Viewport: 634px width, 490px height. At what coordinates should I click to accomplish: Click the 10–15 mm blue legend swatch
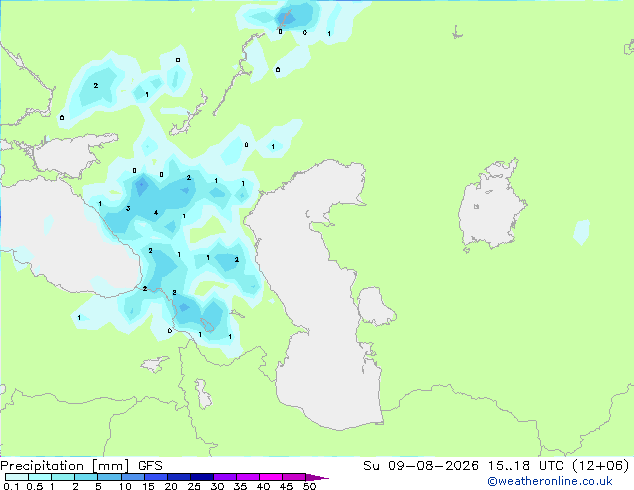tap(133, 477)
